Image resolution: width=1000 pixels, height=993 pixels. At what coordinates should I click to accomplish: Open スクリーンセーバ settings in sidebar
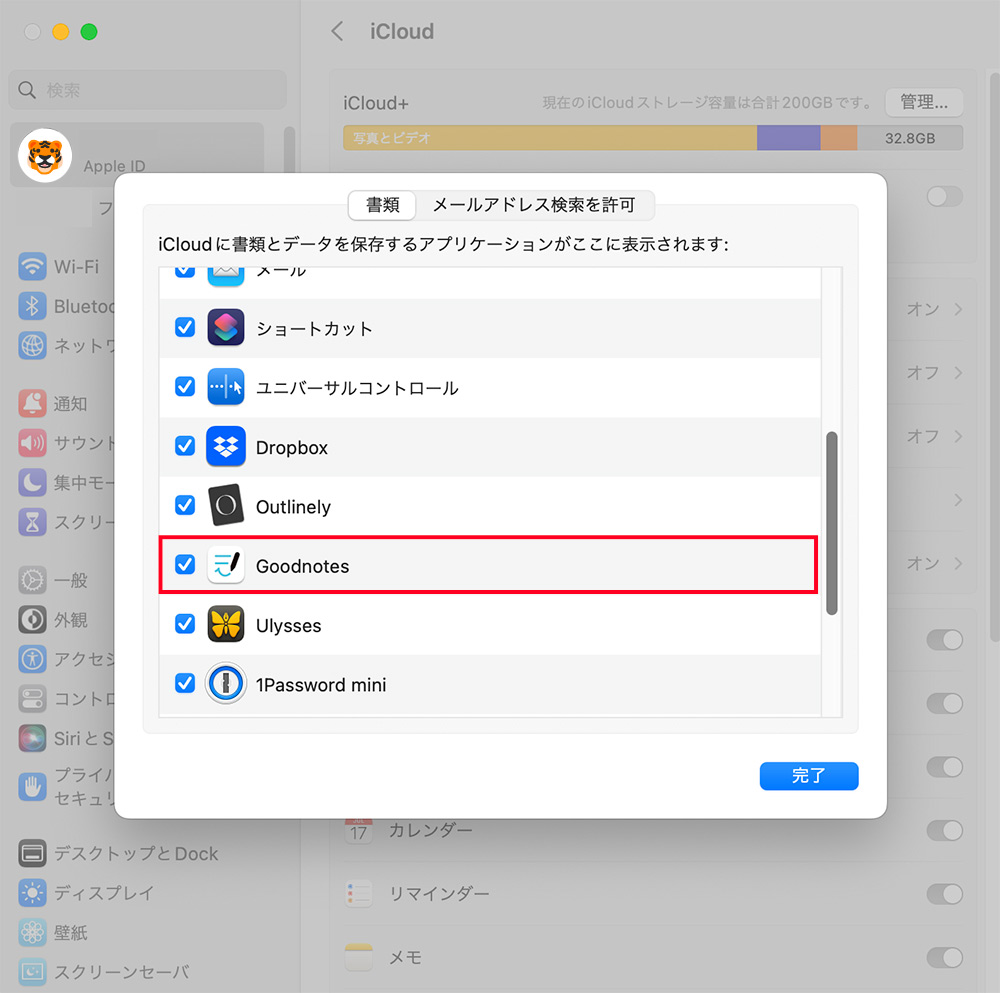tap(105, 972)
